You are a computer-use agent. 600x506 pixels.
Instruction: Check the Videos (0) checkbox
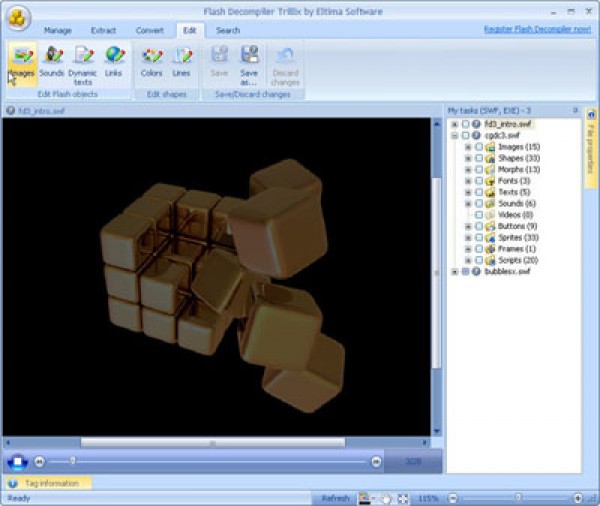(479, 215)
